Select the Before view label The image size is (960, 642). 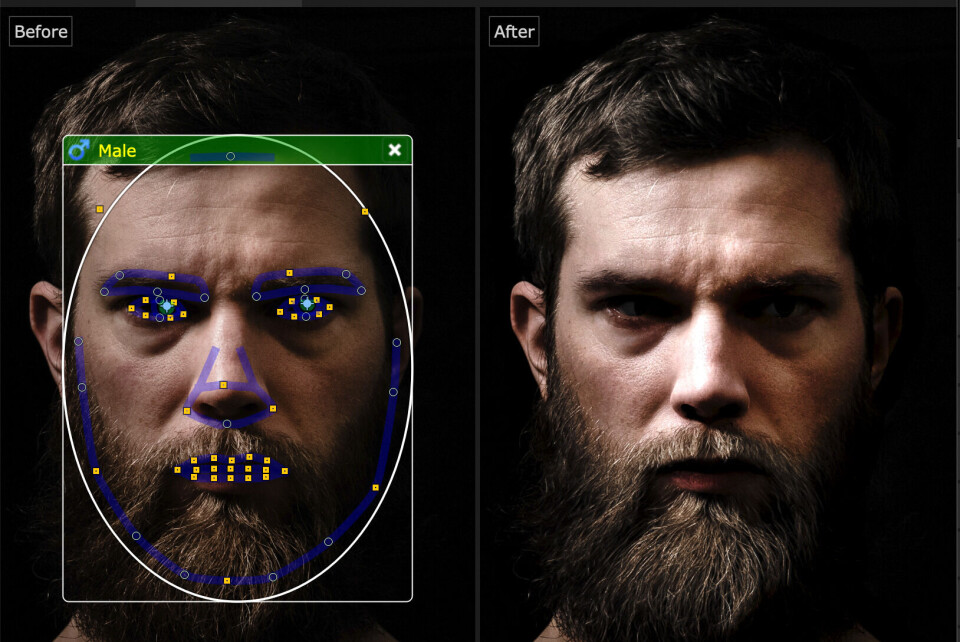41,32
